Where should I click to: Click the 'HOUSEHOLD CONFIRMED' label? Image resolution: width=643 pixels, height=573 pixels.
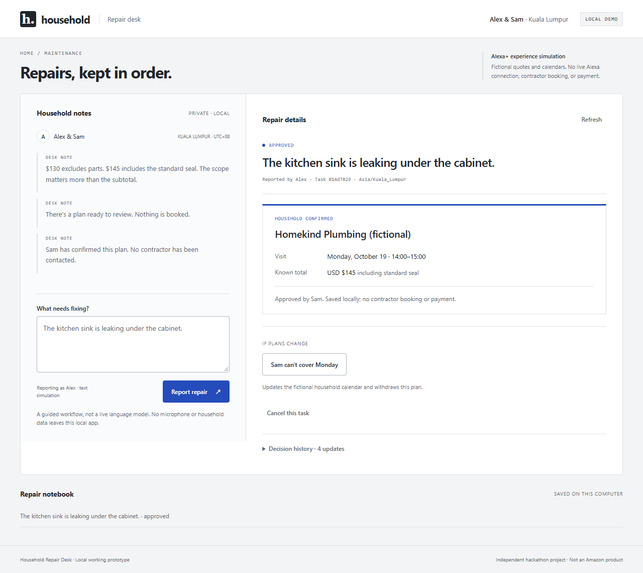pos(304,219)
